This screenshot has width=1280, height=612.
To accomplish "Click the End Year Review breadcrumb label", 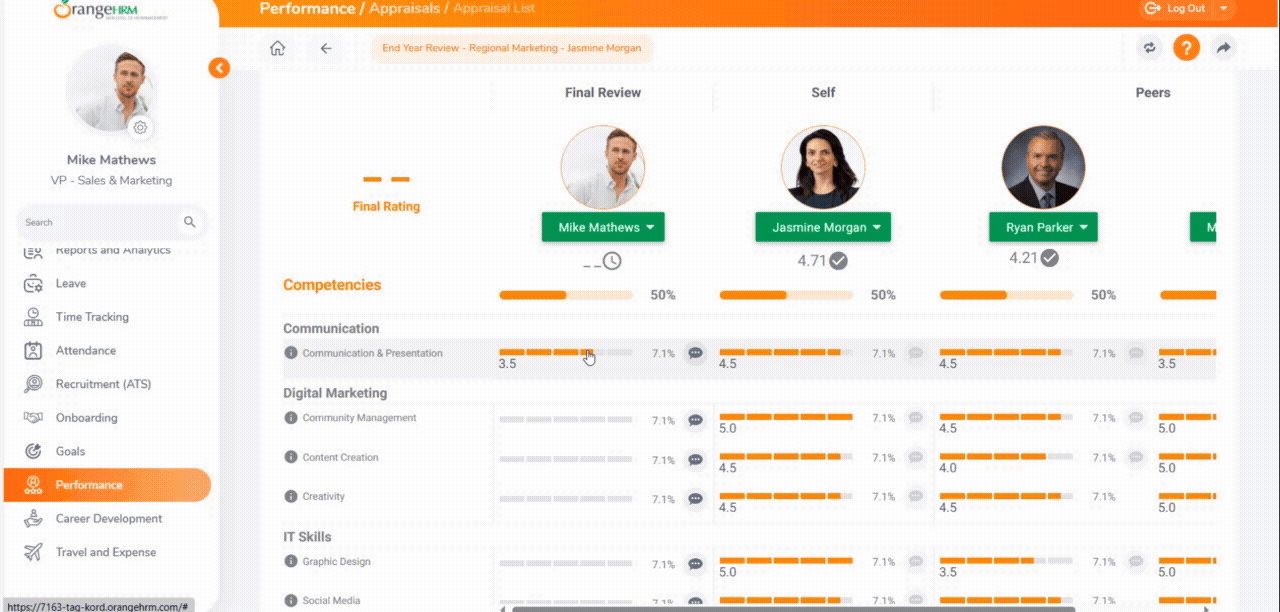I will (x=511, y=48).
